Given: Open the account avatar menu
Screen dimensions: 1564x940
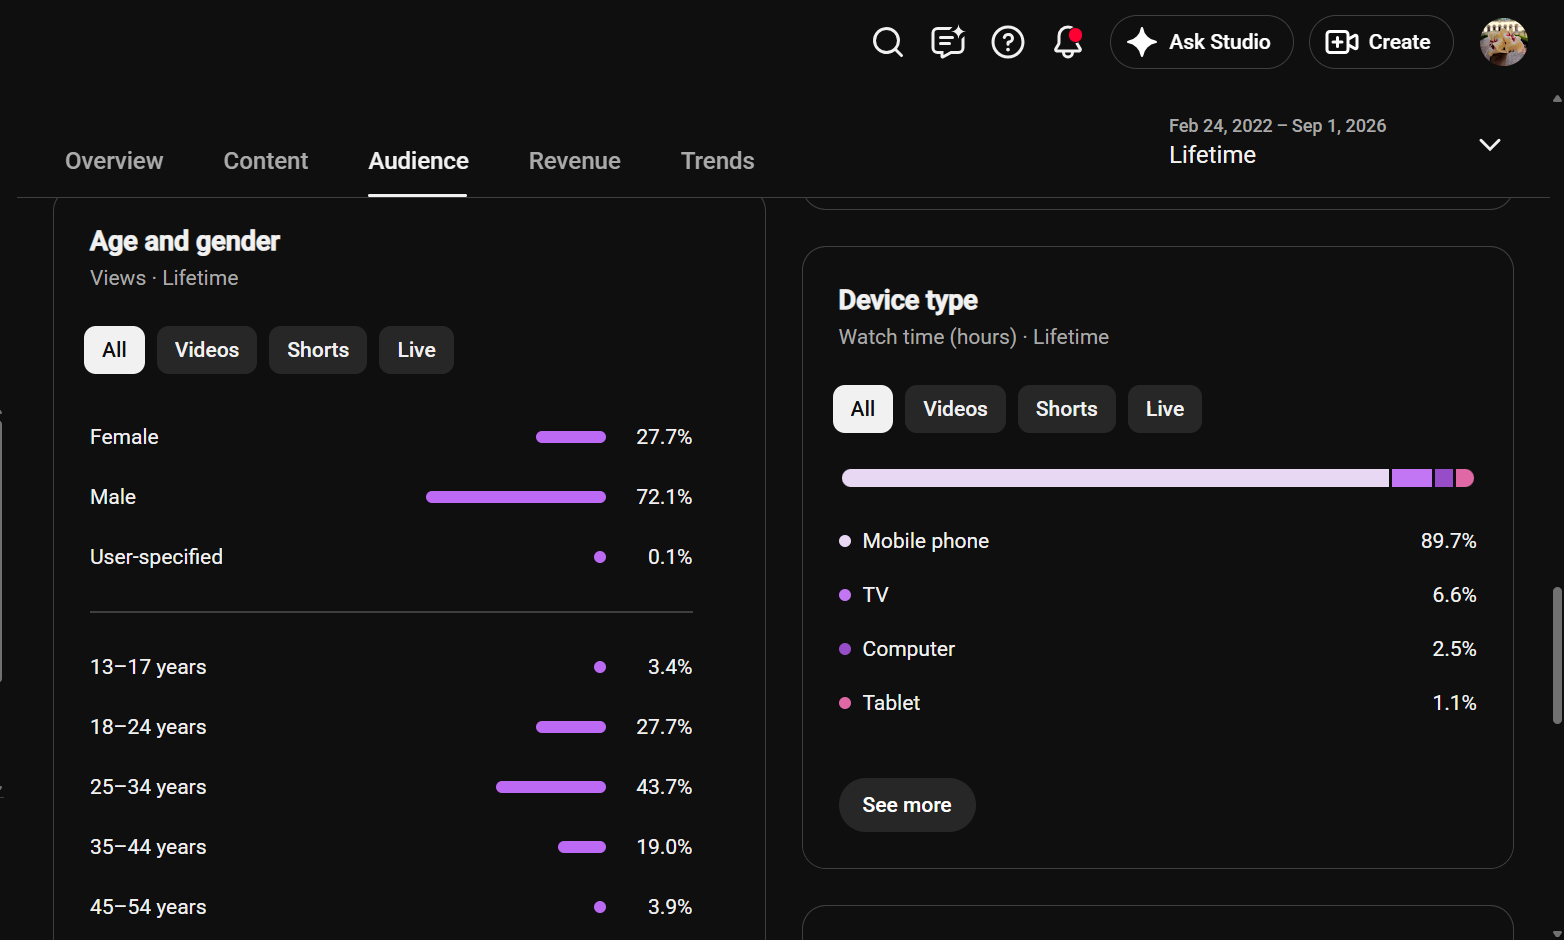Looking at the screenshot, I should coord(1503,42).
